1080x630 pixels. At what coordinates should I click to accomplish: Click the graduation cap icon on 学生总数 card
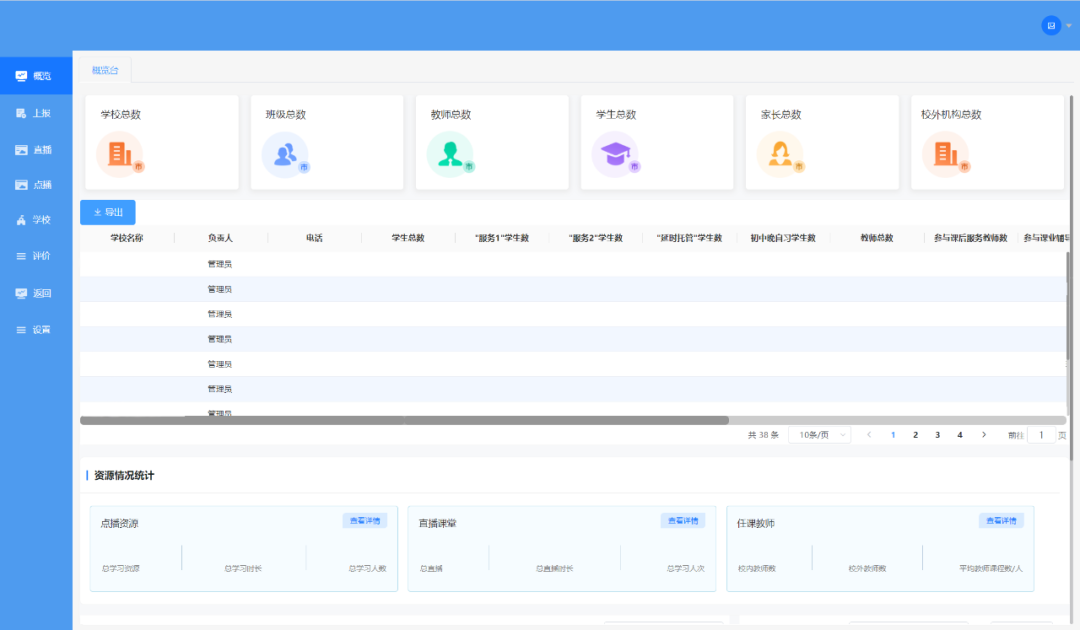point(615,156)
